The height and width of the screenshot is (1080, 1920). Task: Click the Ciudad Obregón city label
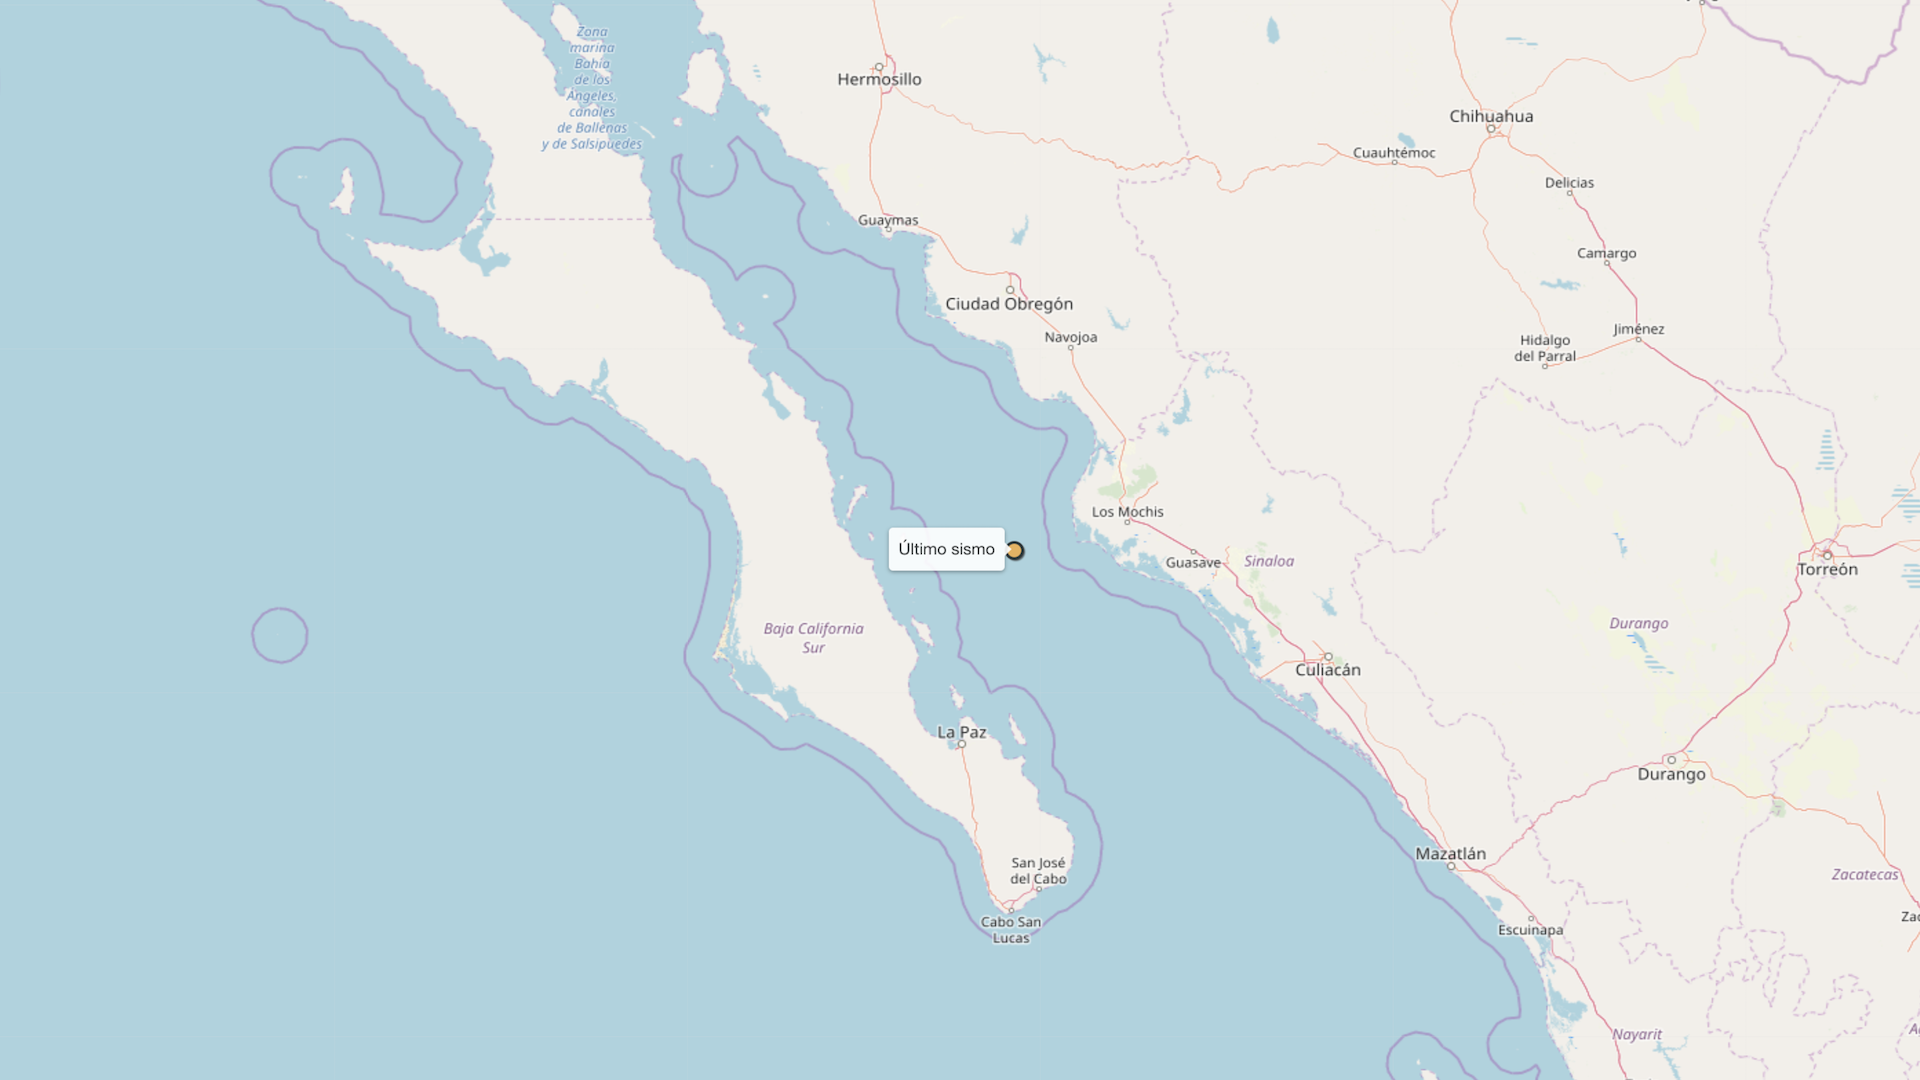(1009, 304)
